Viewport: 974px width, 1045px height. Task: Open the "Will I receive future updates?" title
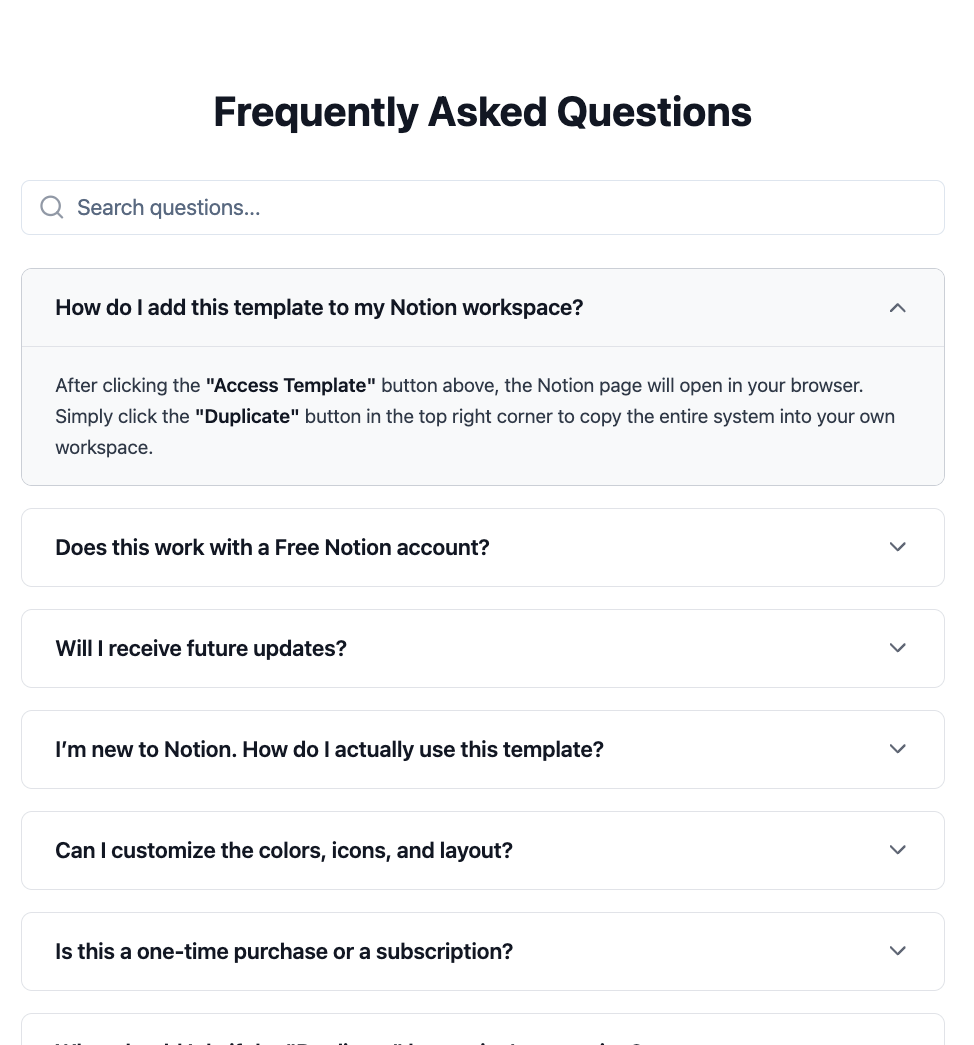point(201,648)
